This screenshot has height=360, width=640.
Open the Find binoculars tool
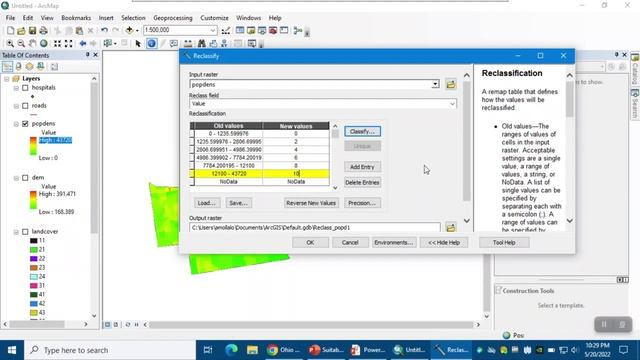pos(202,43)
